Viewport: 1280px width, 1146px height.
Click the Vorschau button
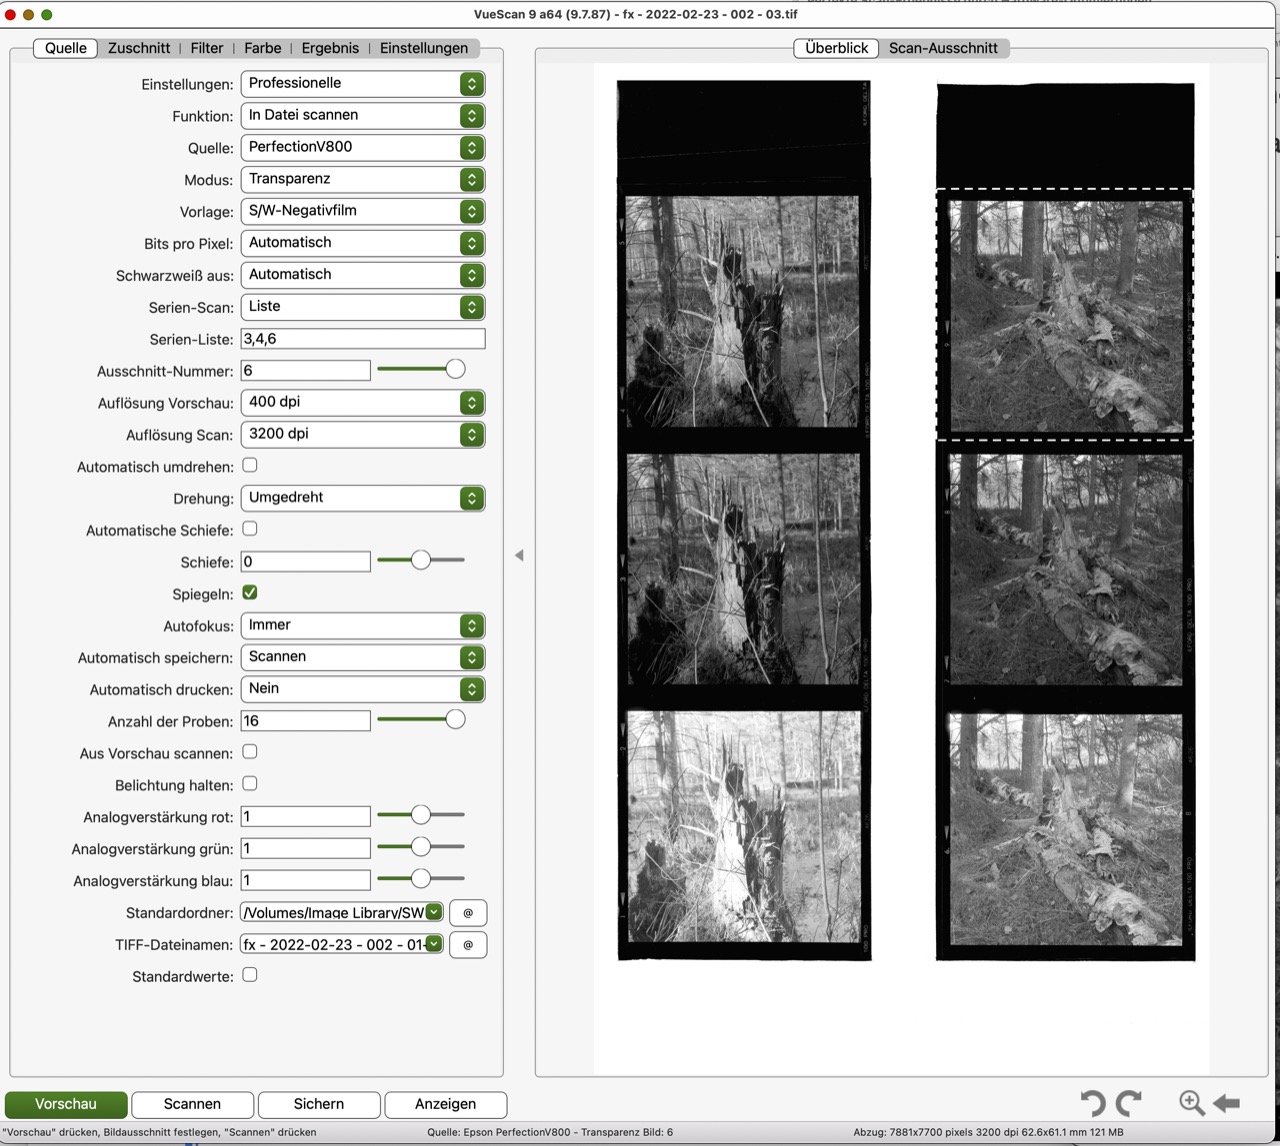[66, 1104]
